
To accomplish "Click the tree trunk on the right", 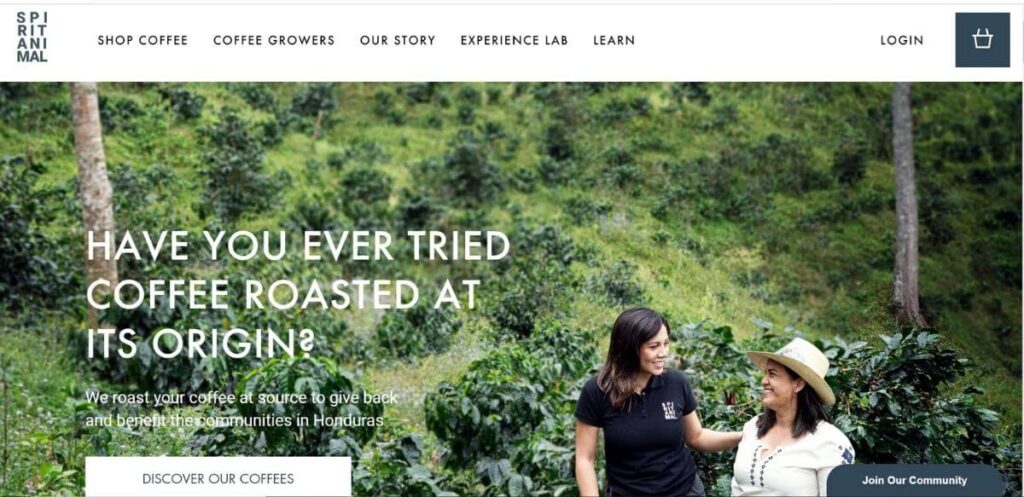I will 906,202.
